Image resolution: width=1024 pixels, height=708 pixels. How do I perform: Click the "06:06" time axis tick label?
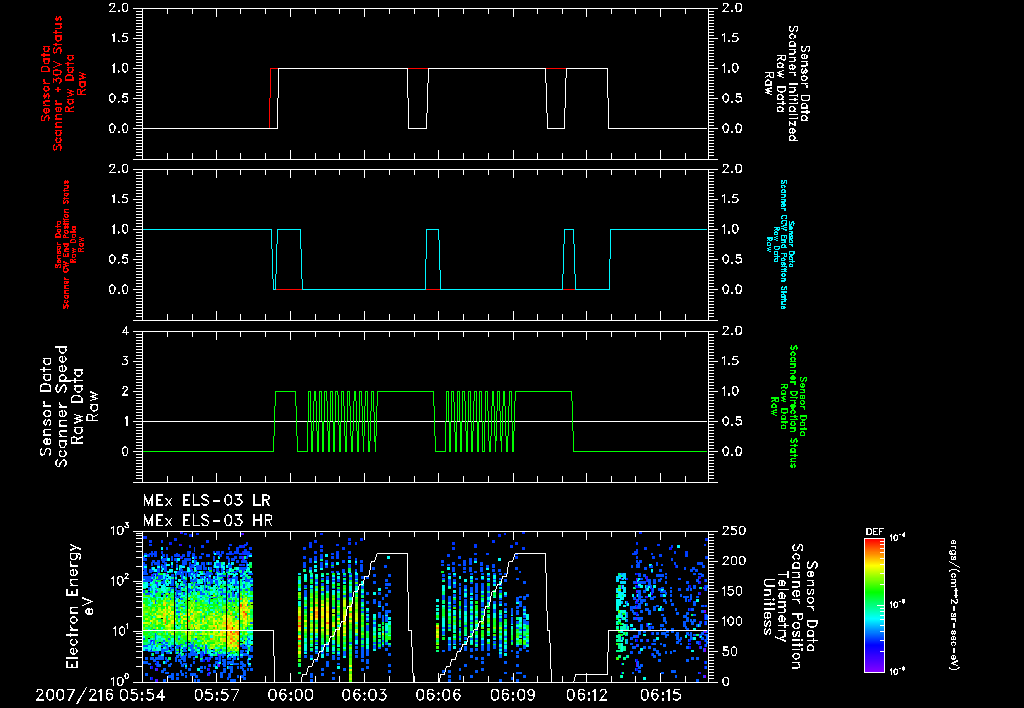point(439,695)
